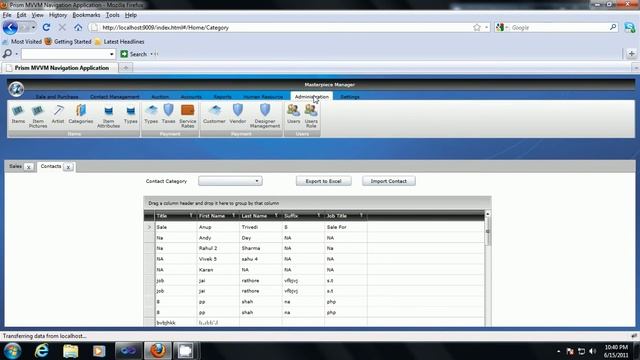Open Windows Media Player from taskbar
The width and height of the screenshot is (640, 360).
point(99,351)
